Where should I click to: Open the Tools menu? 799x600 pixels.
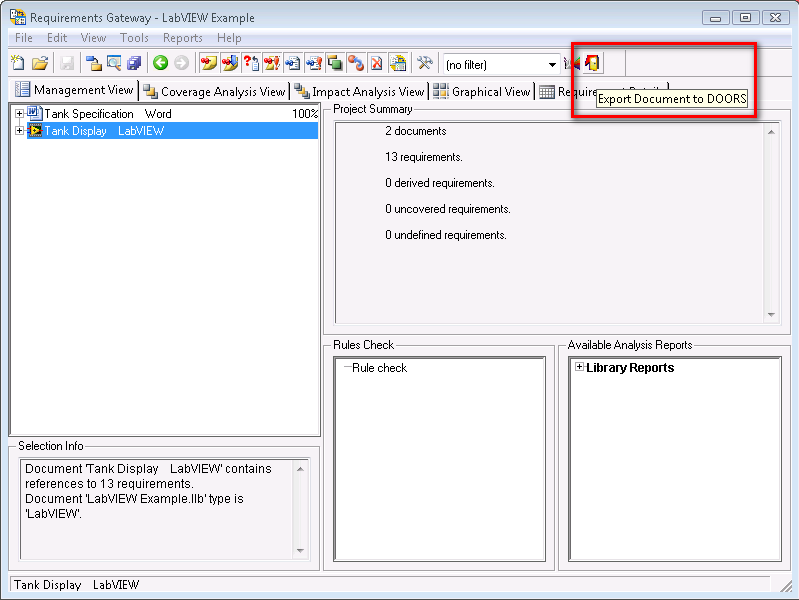(134, 38)
